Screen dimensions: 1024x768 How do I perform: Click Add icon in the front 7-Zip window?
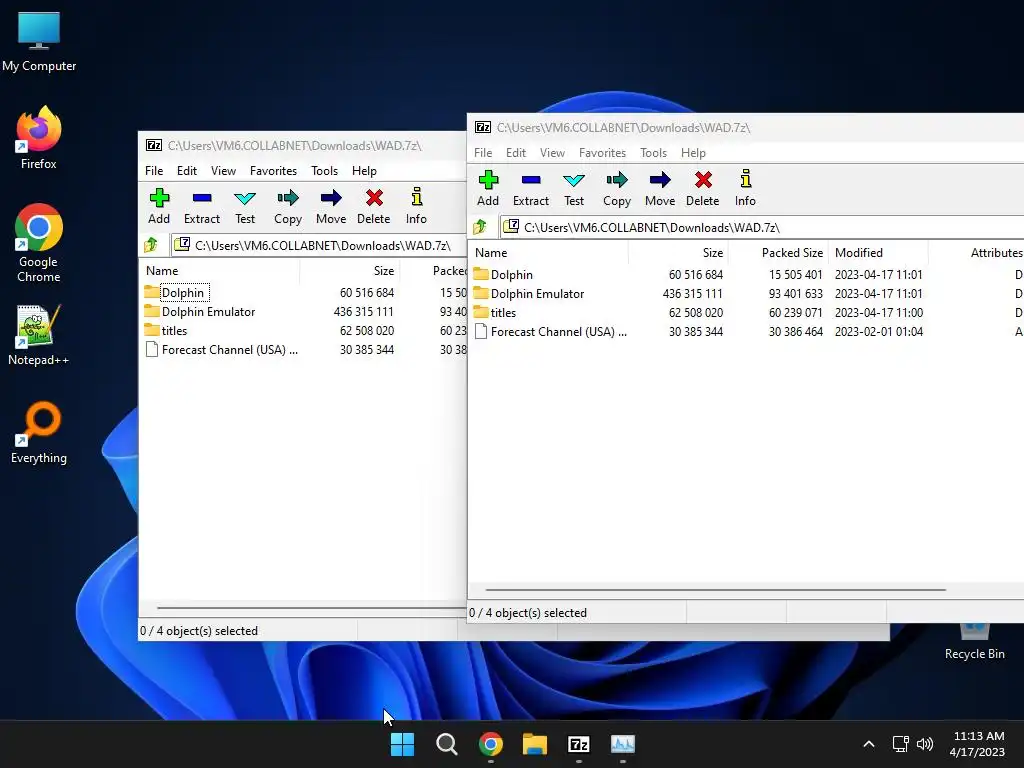coord(488,180)
